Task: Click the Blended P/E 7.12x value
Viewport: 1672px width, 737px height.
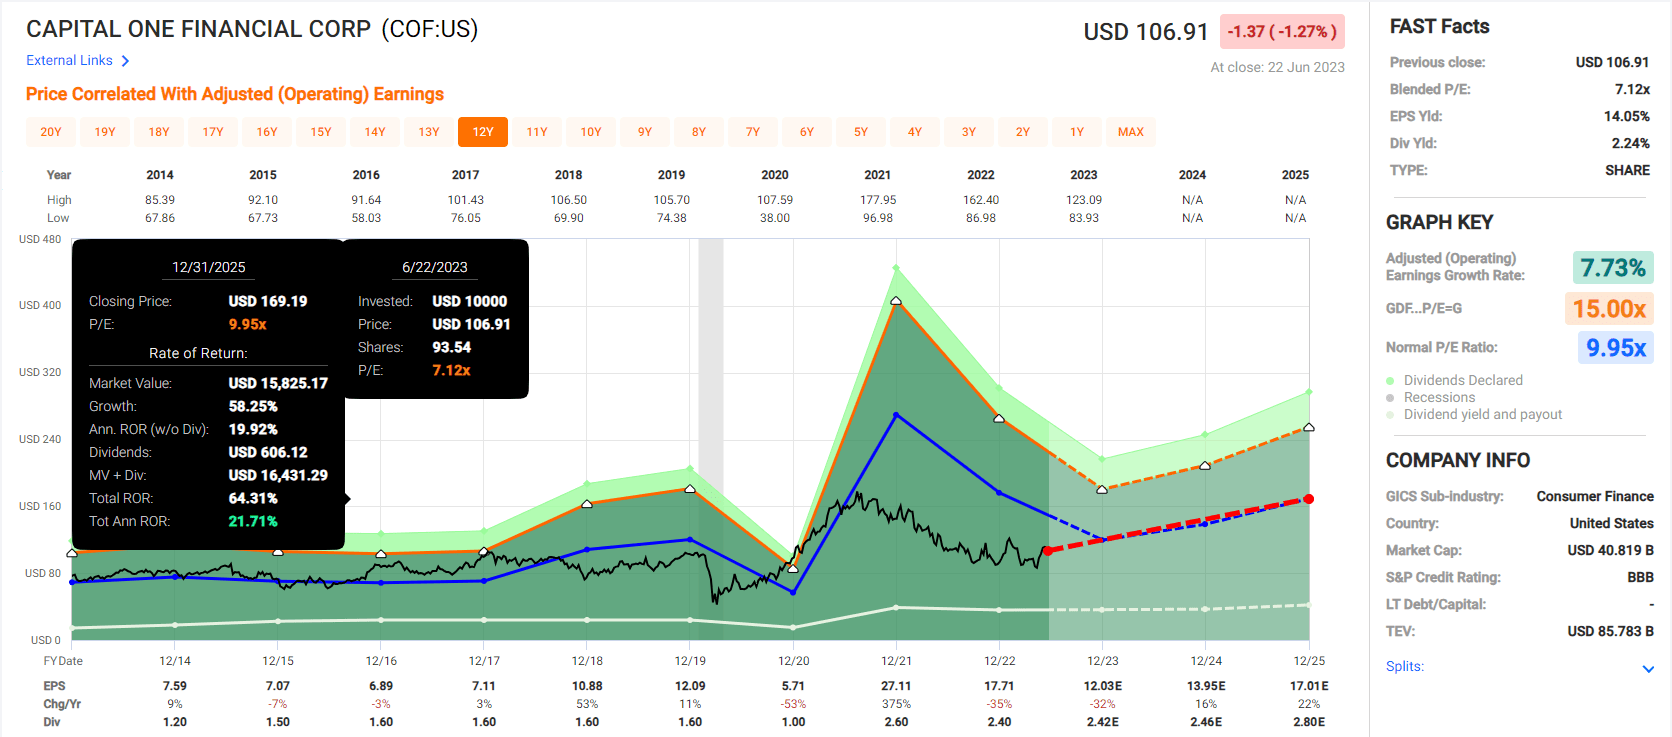Action: [1632, 89]
